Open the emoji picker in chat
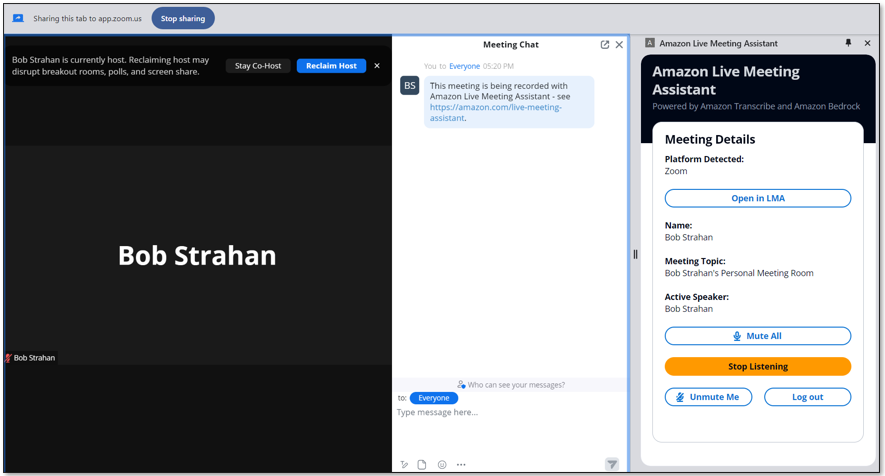The height and width of the screenshot is (476, 885). 442,465
